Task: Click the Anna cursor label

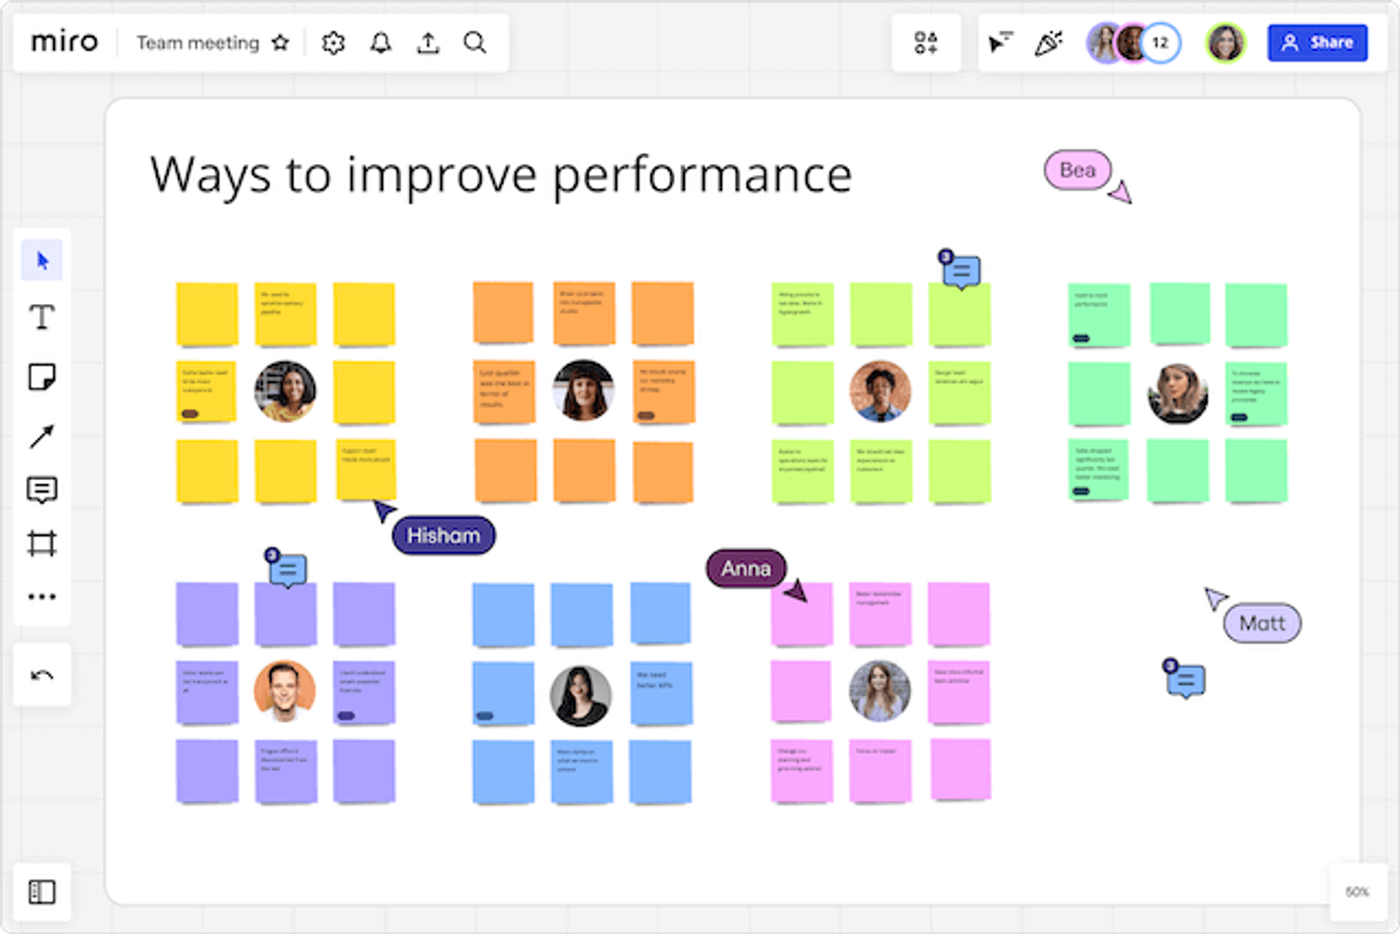Action: coord(746,569)
